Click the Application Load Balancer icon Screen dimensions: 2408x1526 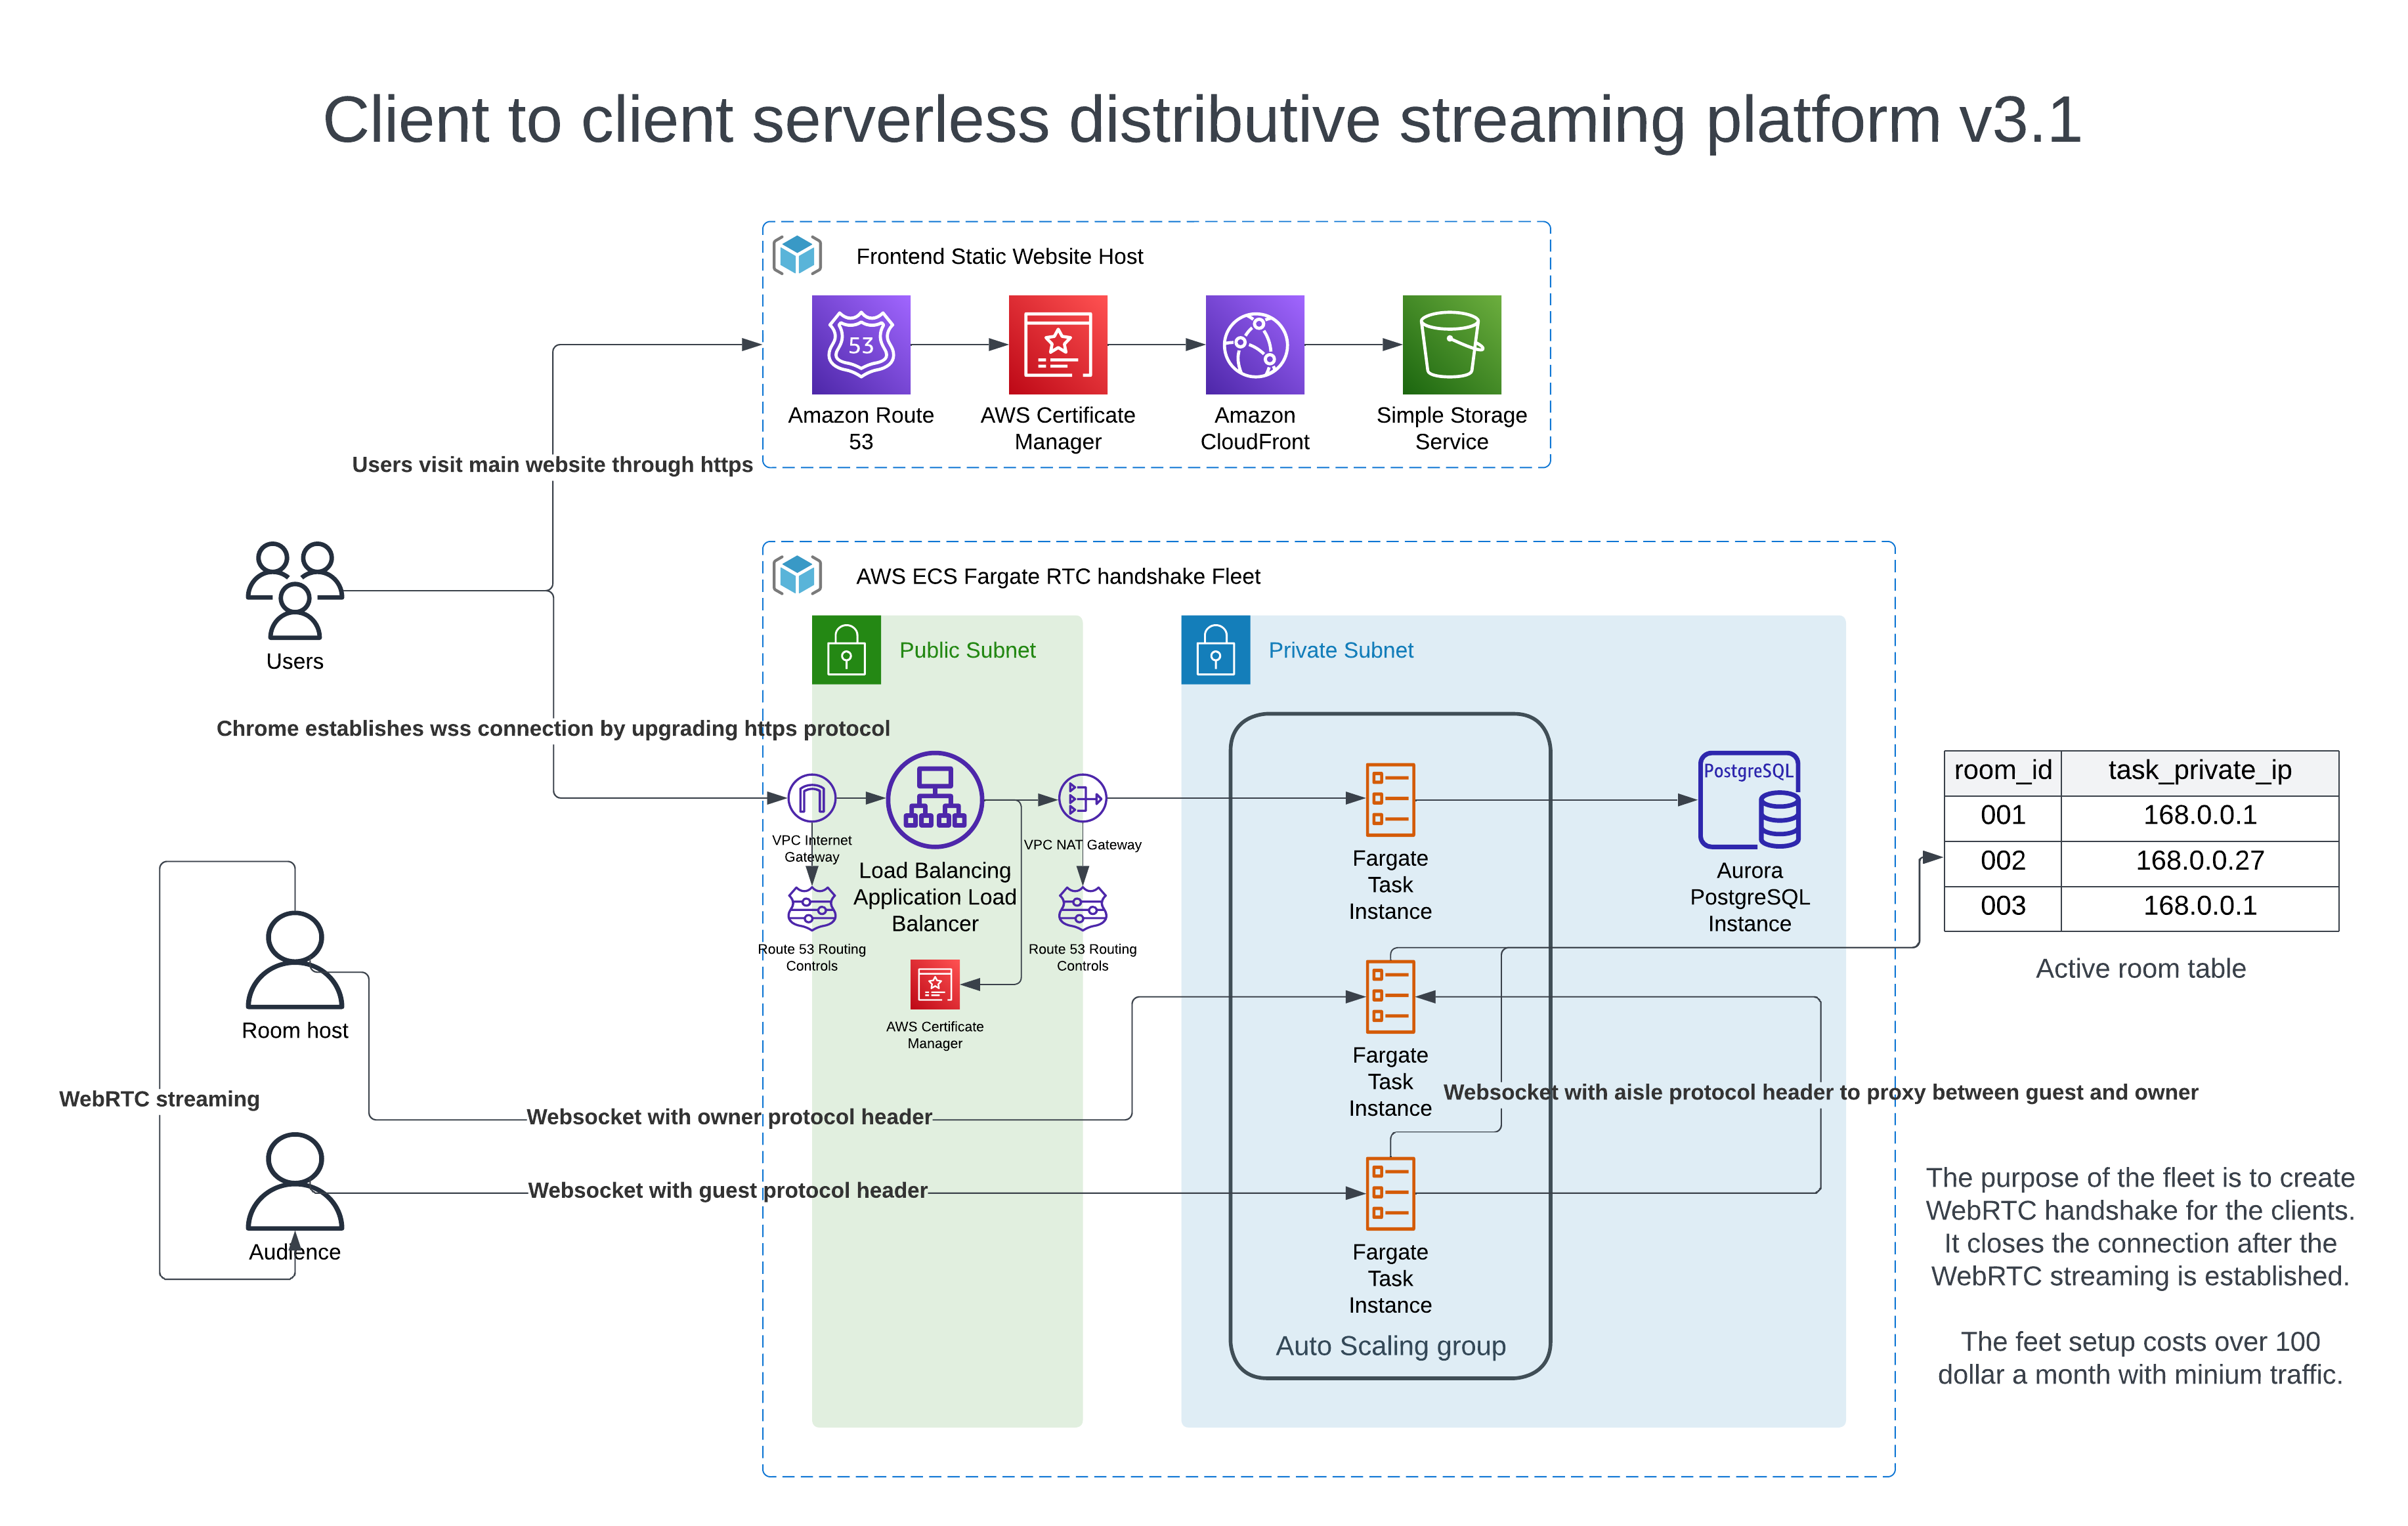(934, 799)
